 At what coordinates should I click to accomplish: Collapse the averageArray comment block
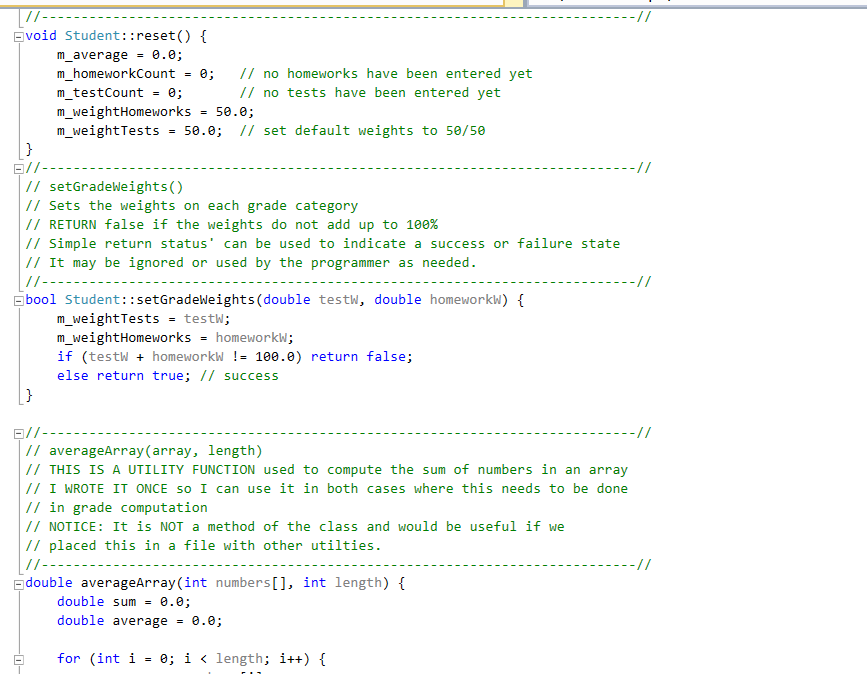[19, 433]
